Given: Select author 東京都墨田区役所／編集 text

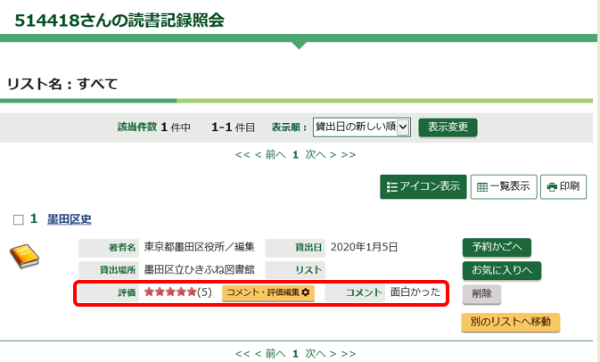Looking at the screenshot, I should pyautogui.click(x=199, y=247).
